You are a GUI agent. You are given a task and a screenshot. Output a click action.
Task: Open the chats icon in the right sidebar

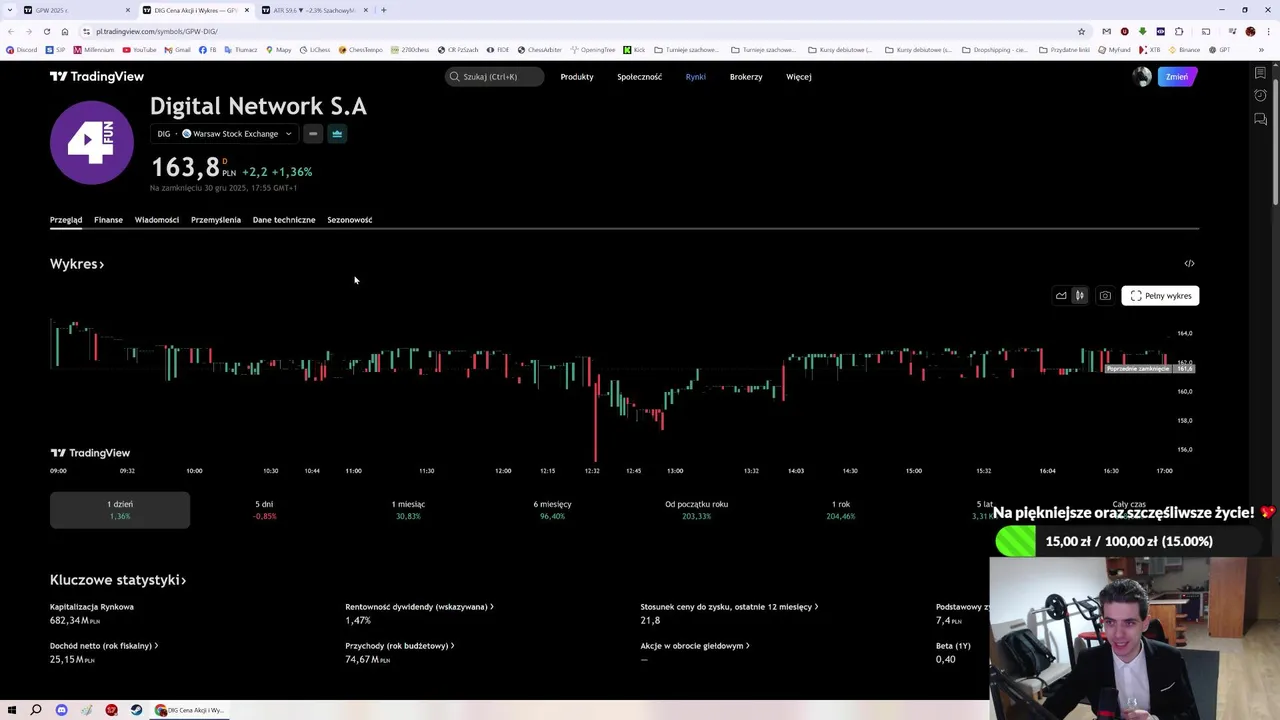(x=1260, y=119)
